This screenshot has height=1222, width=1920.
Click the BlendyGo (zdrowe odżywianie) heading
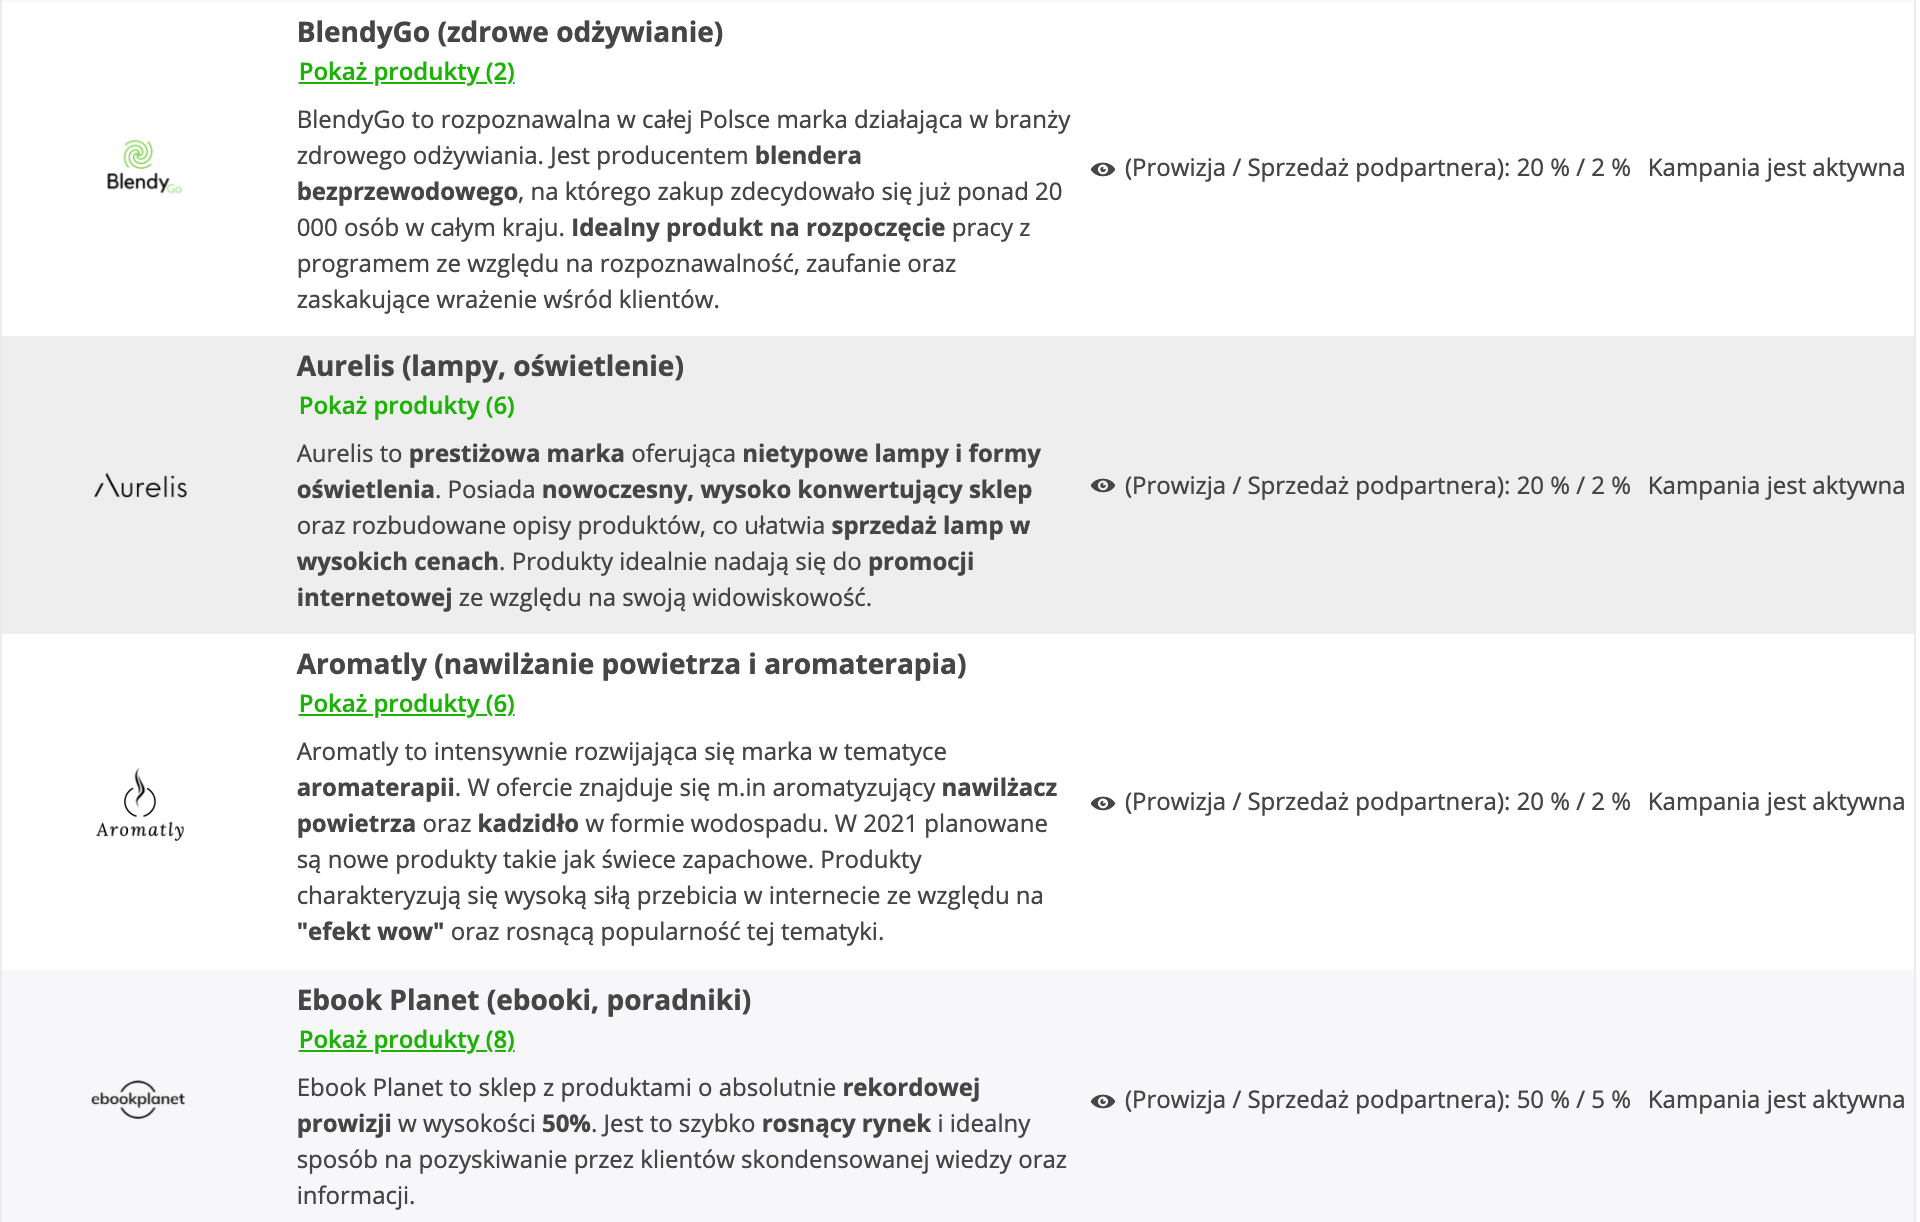pyautogui.click(x=510, y=32)
